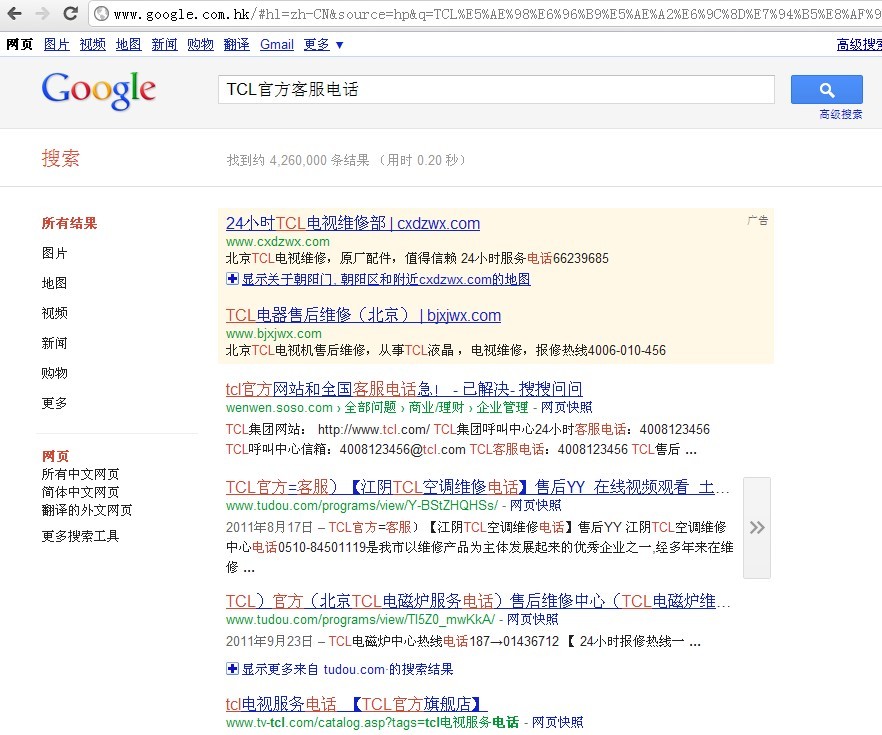
Task: Open 网页快照 for Y-BStZHQHSs tudou result
Action: coord(536,506)
